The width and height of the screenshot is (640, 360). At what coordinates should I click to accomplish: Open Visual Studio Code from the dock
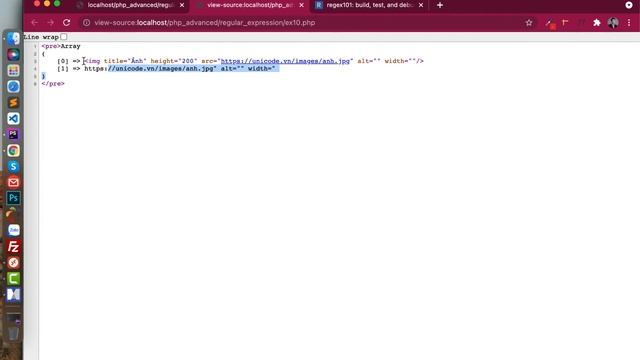click(x=13, y=118)
